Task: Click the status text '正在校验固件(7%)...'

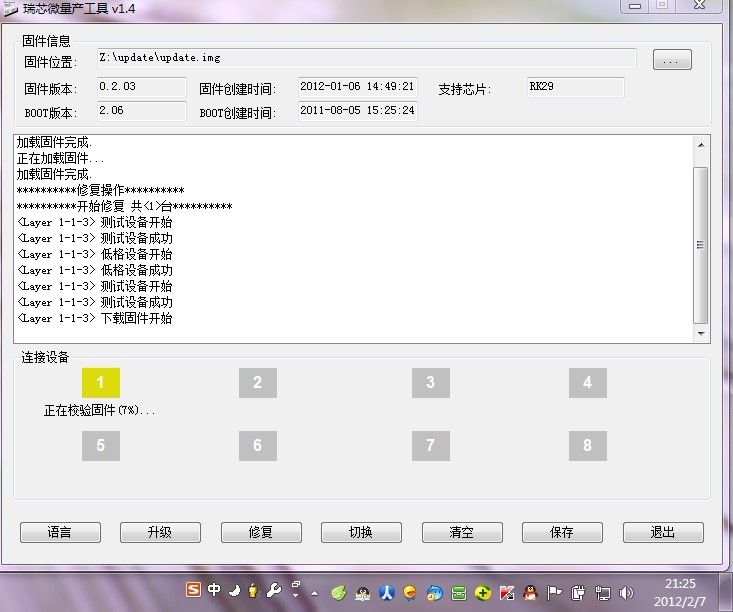Action: point(100,410)
